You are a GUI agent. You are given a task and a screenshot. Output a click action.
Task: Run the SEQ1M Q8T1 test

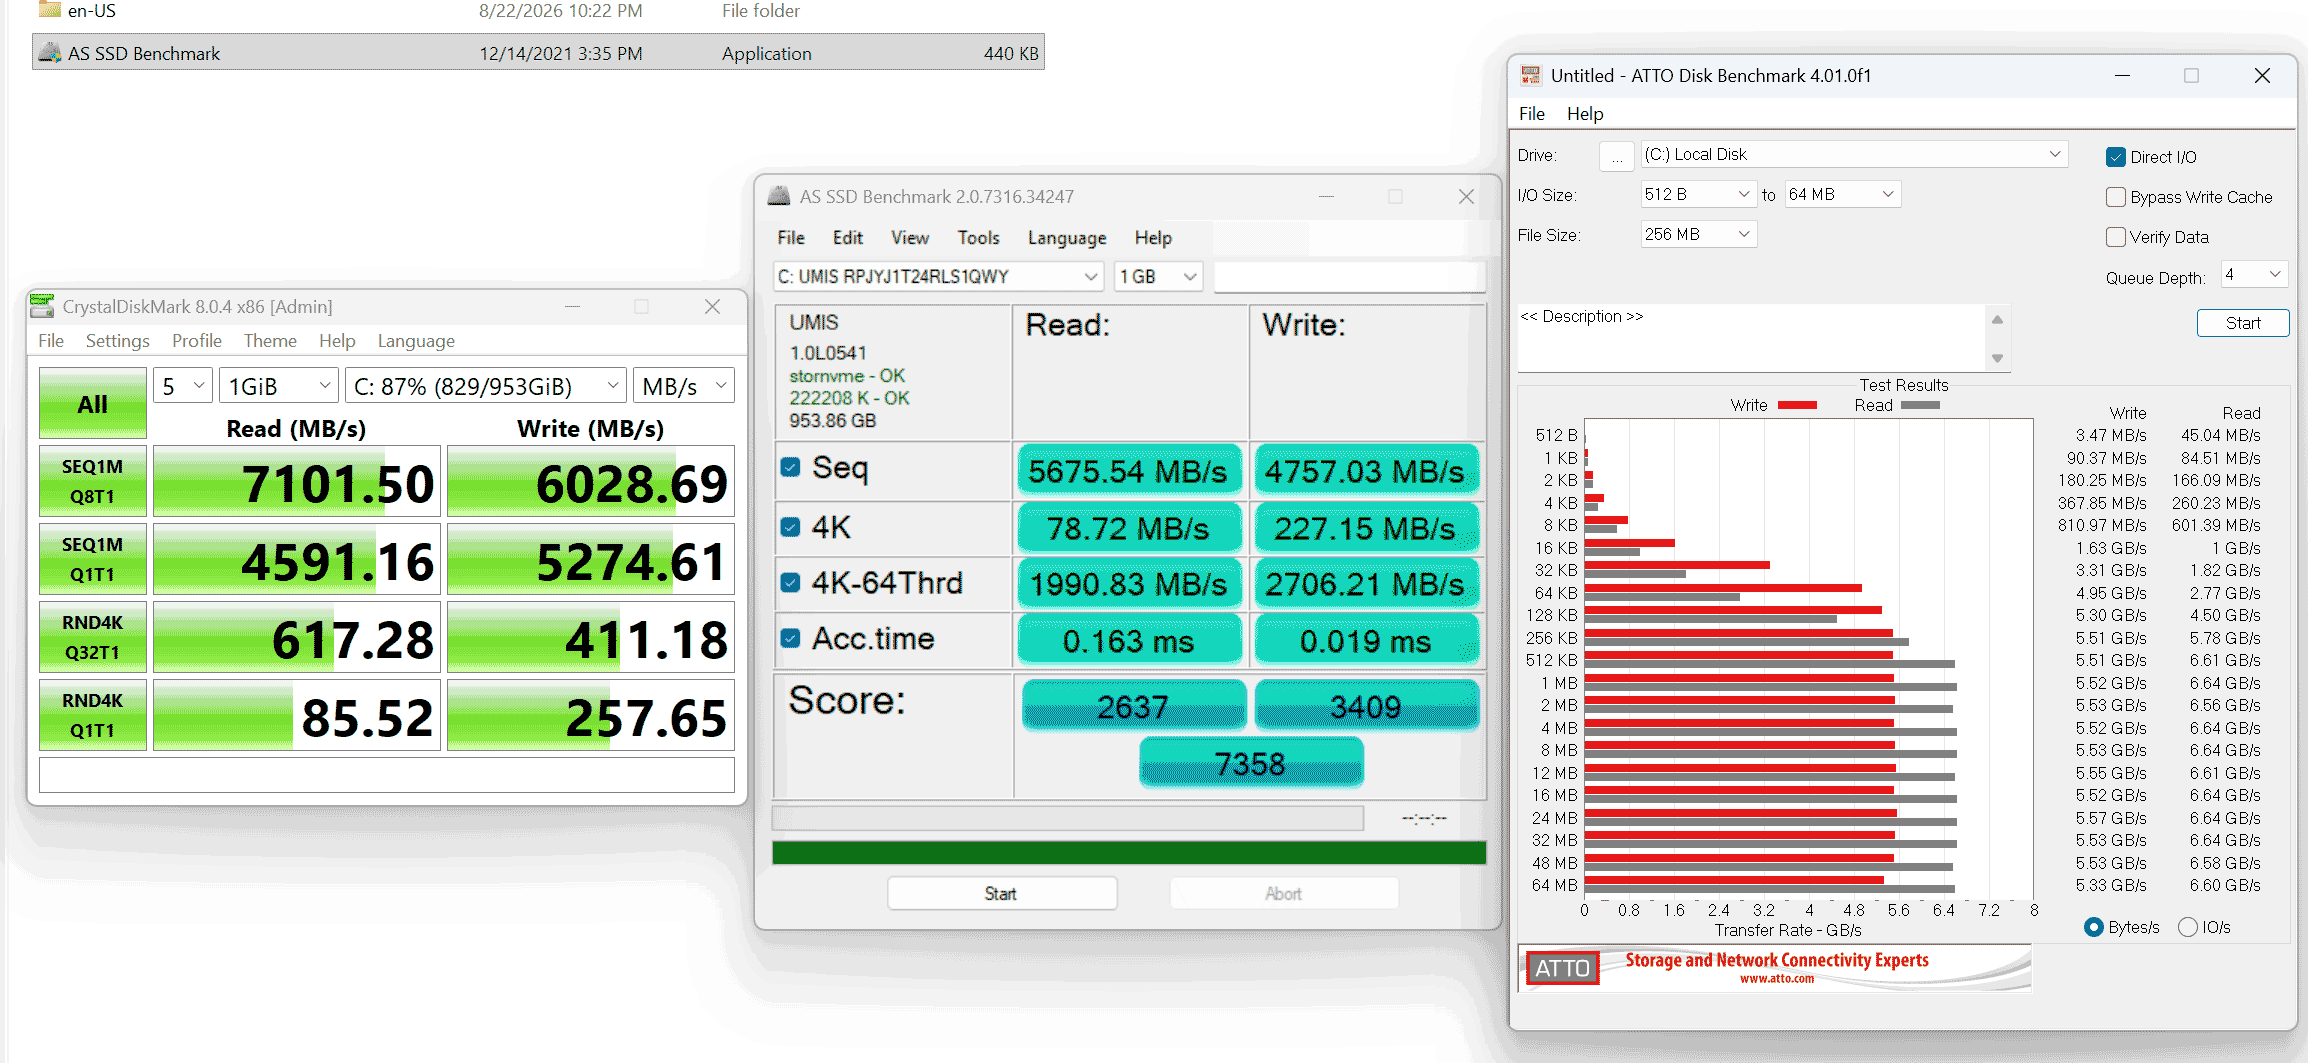93,481
